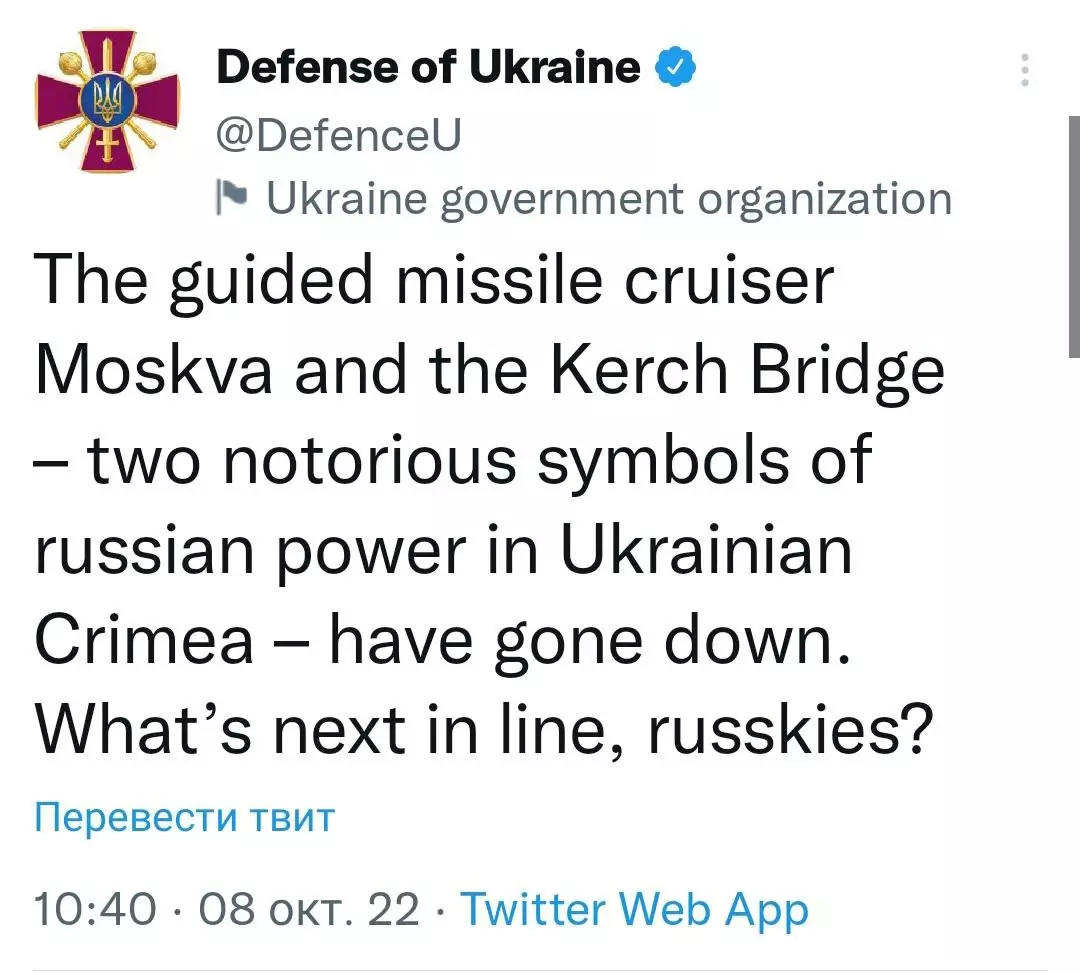The image size is (1080, 973).
Task: Click the flag icon beside government label
Action: tap(231, 197)
